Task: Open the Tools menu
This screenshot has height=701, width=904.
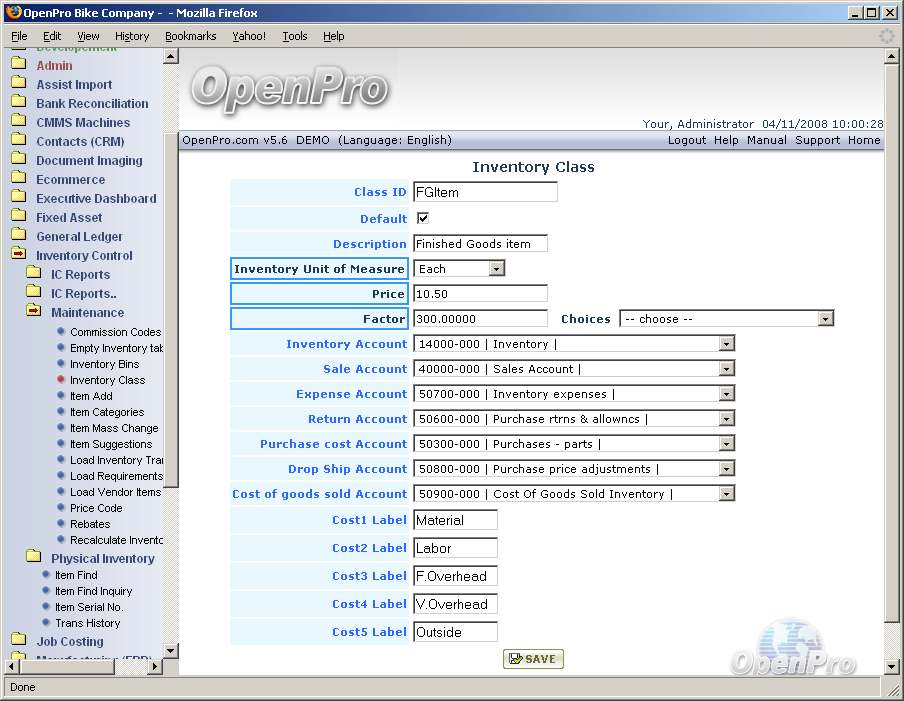Action: (x=295, y=36)
